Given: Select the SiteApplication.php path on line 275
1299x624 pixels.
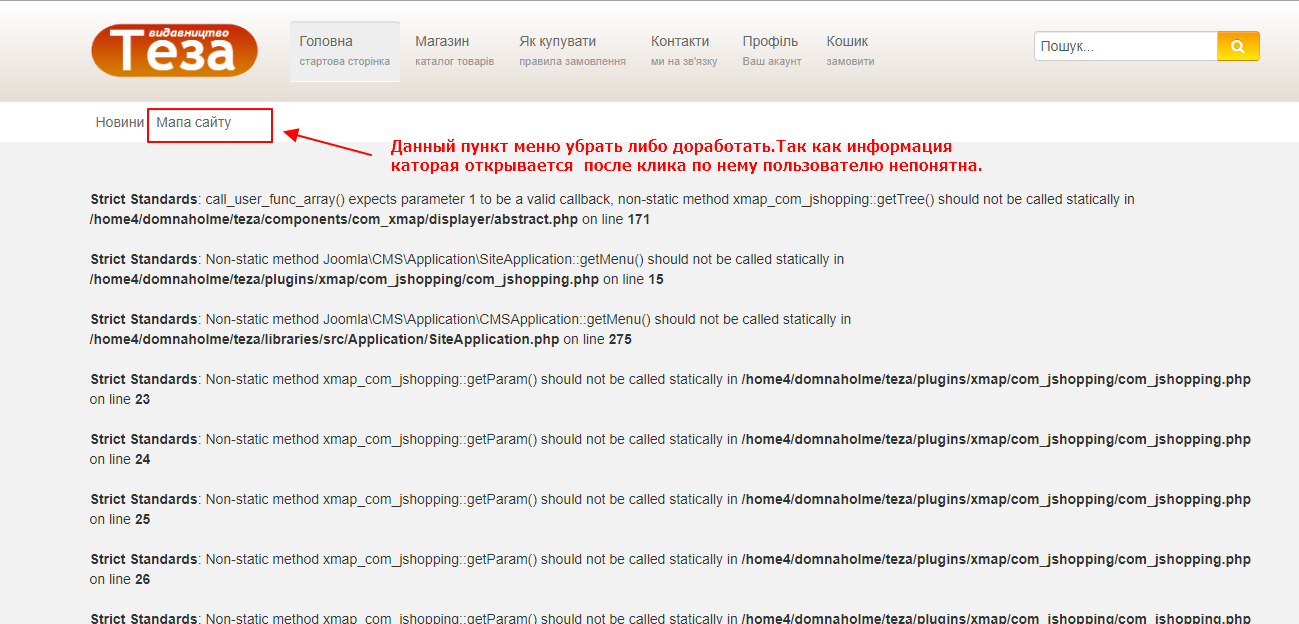Looking at the screenshot, I should 324,339.
